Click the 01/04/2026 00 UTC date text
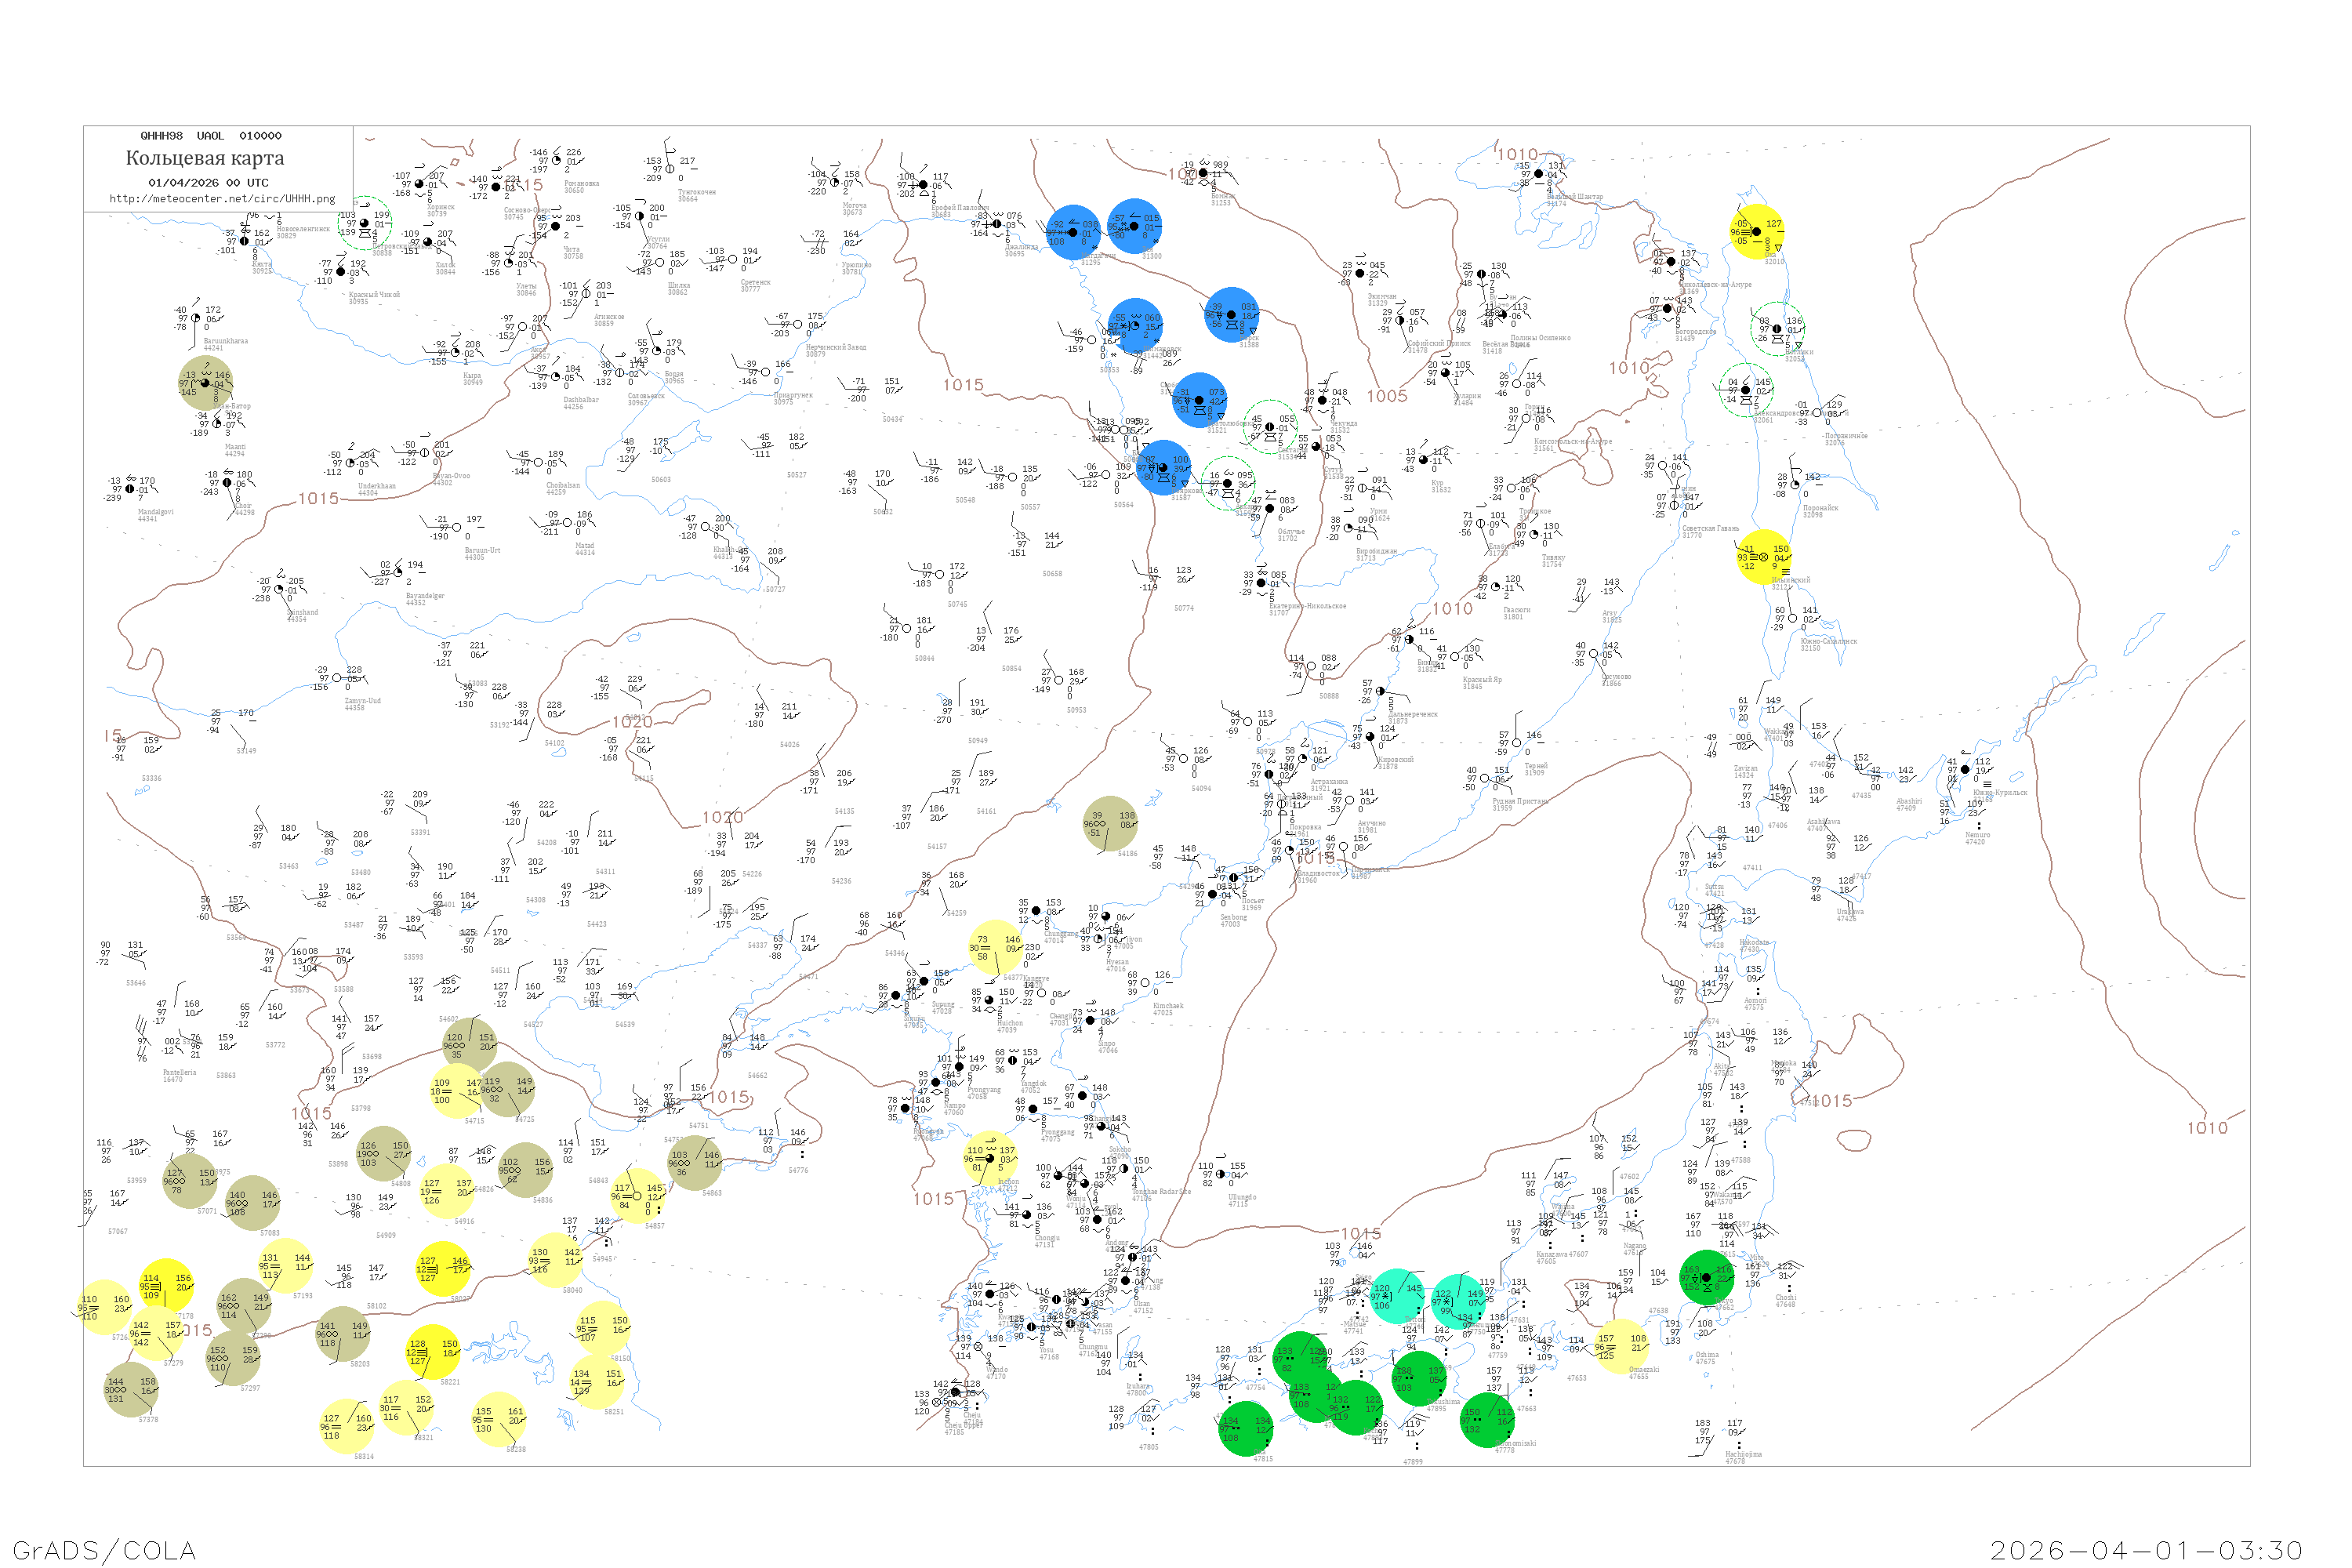 click(208, 183)
